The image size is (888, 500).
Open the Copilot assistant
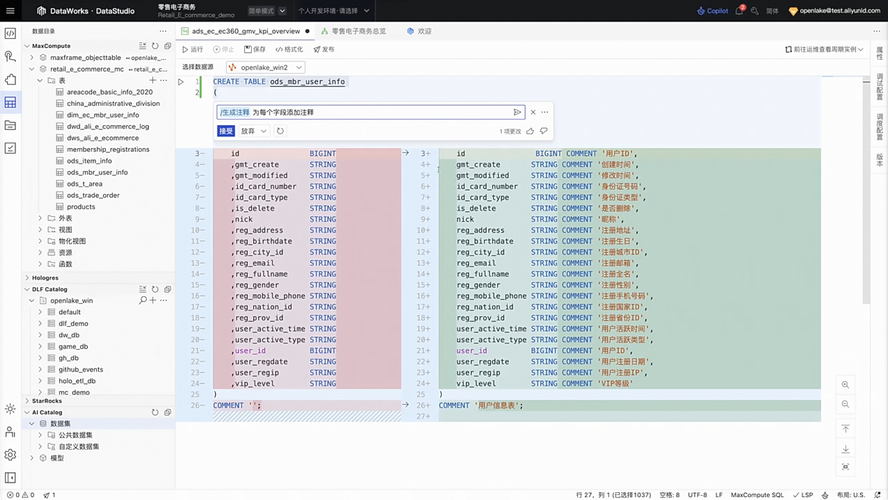712,11
